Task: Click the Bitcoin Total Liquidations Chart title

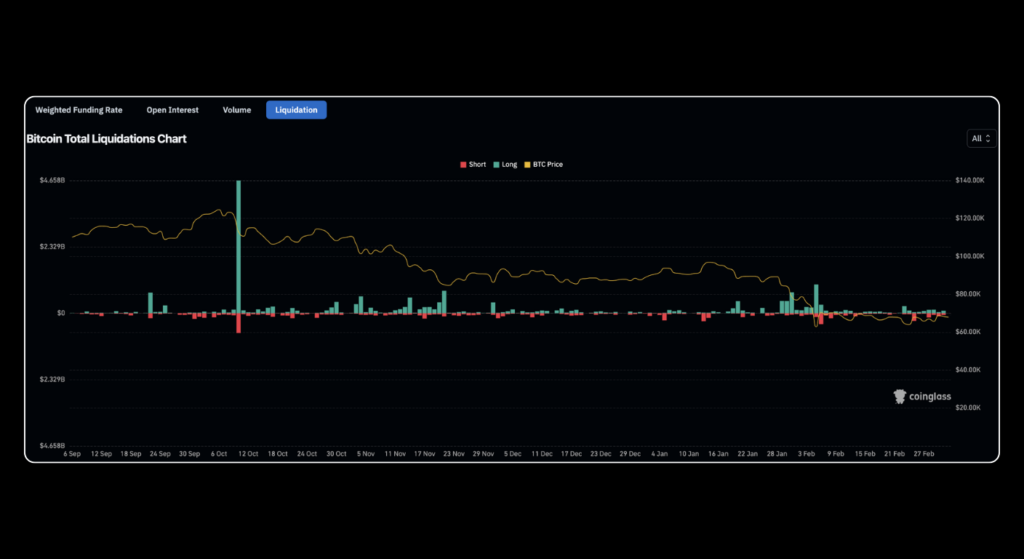Action: (106, 139)
